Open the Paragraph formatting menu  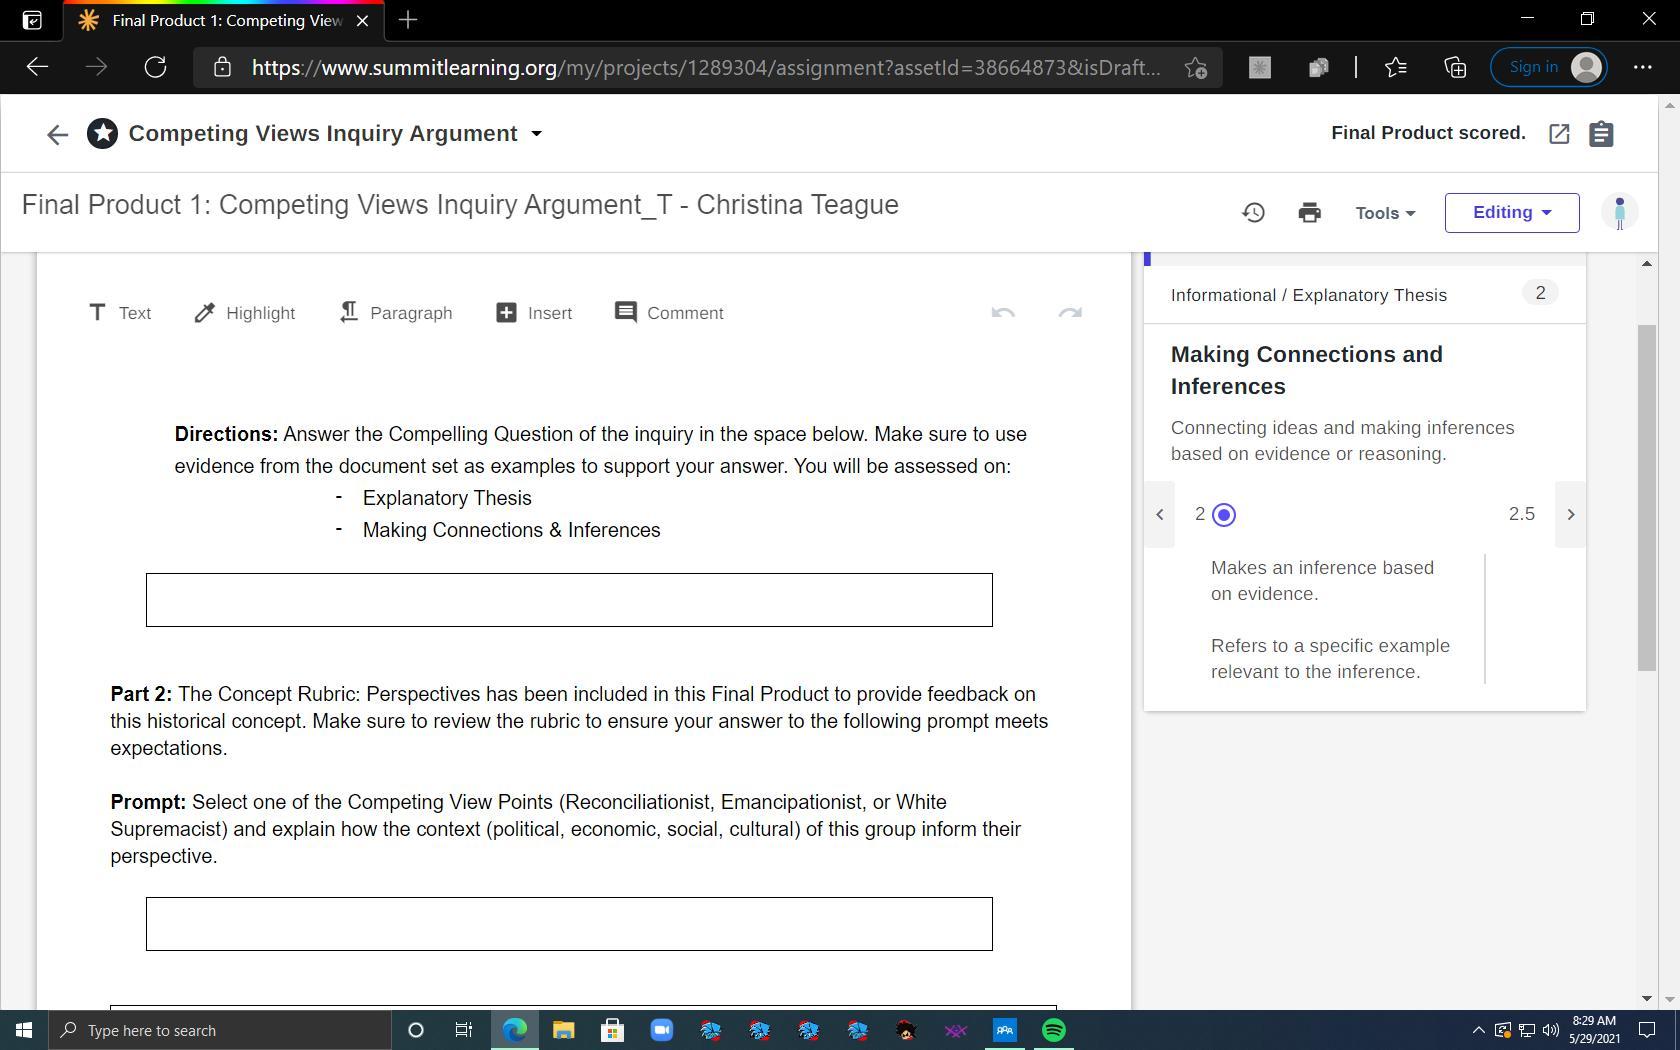396,313
